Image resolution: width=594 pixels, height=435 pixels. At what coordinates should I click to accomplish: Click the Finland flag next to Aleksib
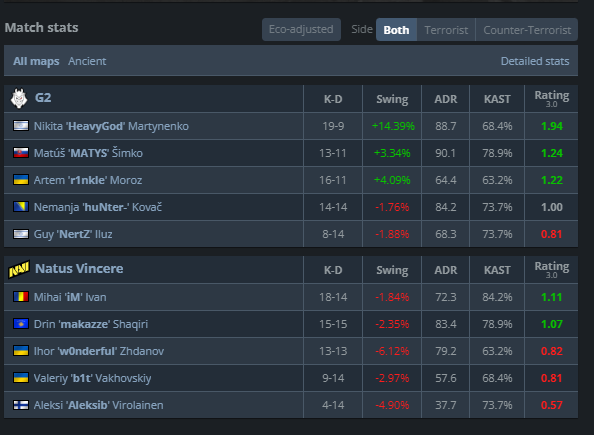coord(21,405)
